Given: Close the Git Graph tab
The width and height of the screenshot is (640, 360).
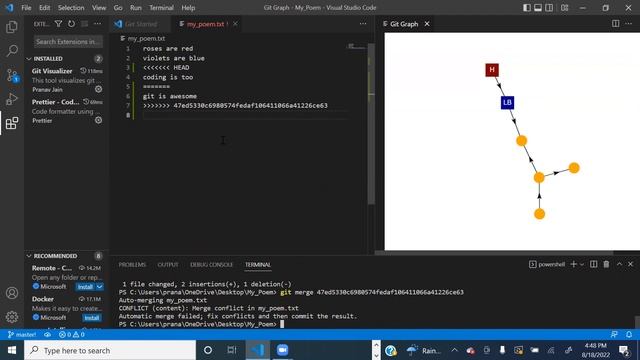Looking at the screenshot, I should [x=427, y=24].
